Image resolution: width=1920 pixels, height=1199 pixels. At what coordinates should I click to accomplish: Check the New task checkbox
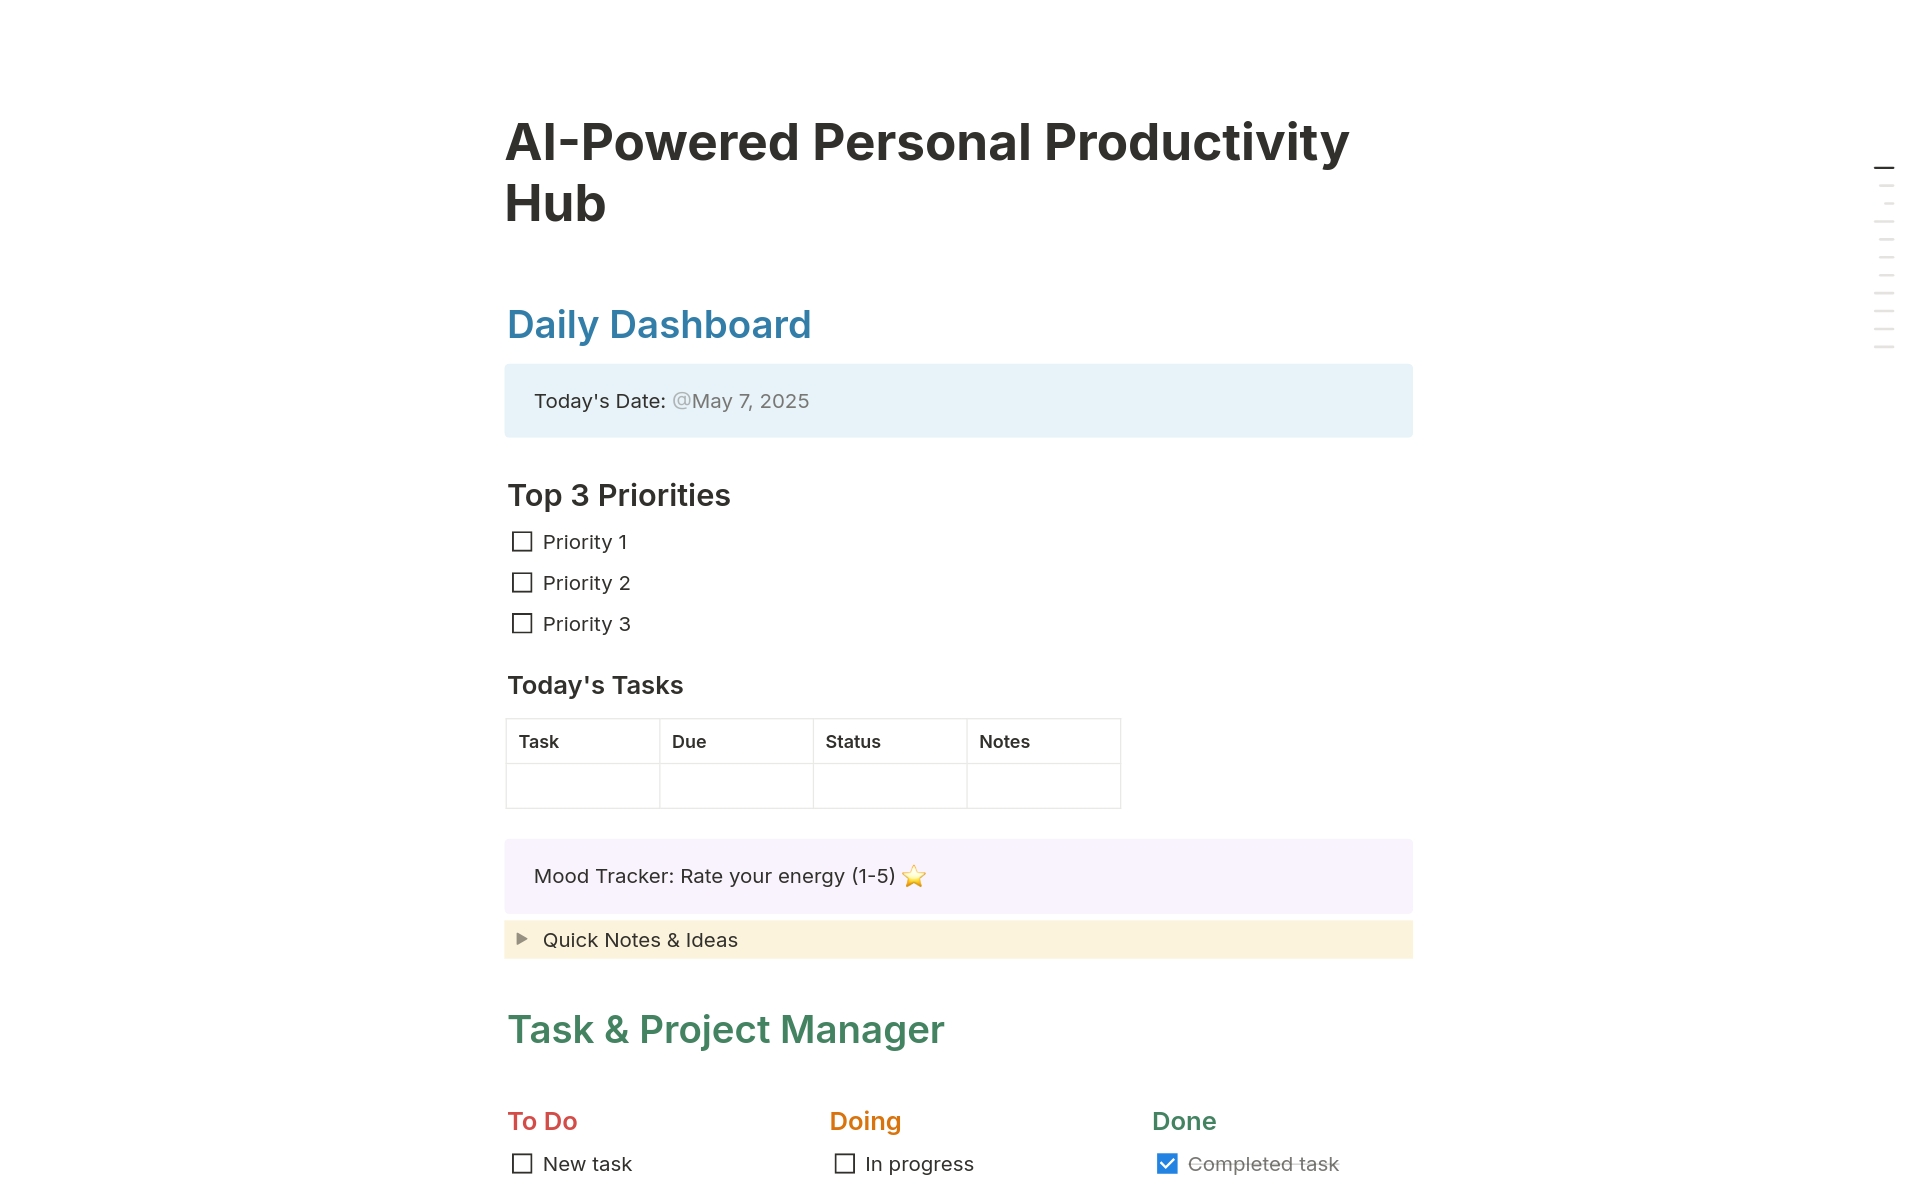(522, 1163)
